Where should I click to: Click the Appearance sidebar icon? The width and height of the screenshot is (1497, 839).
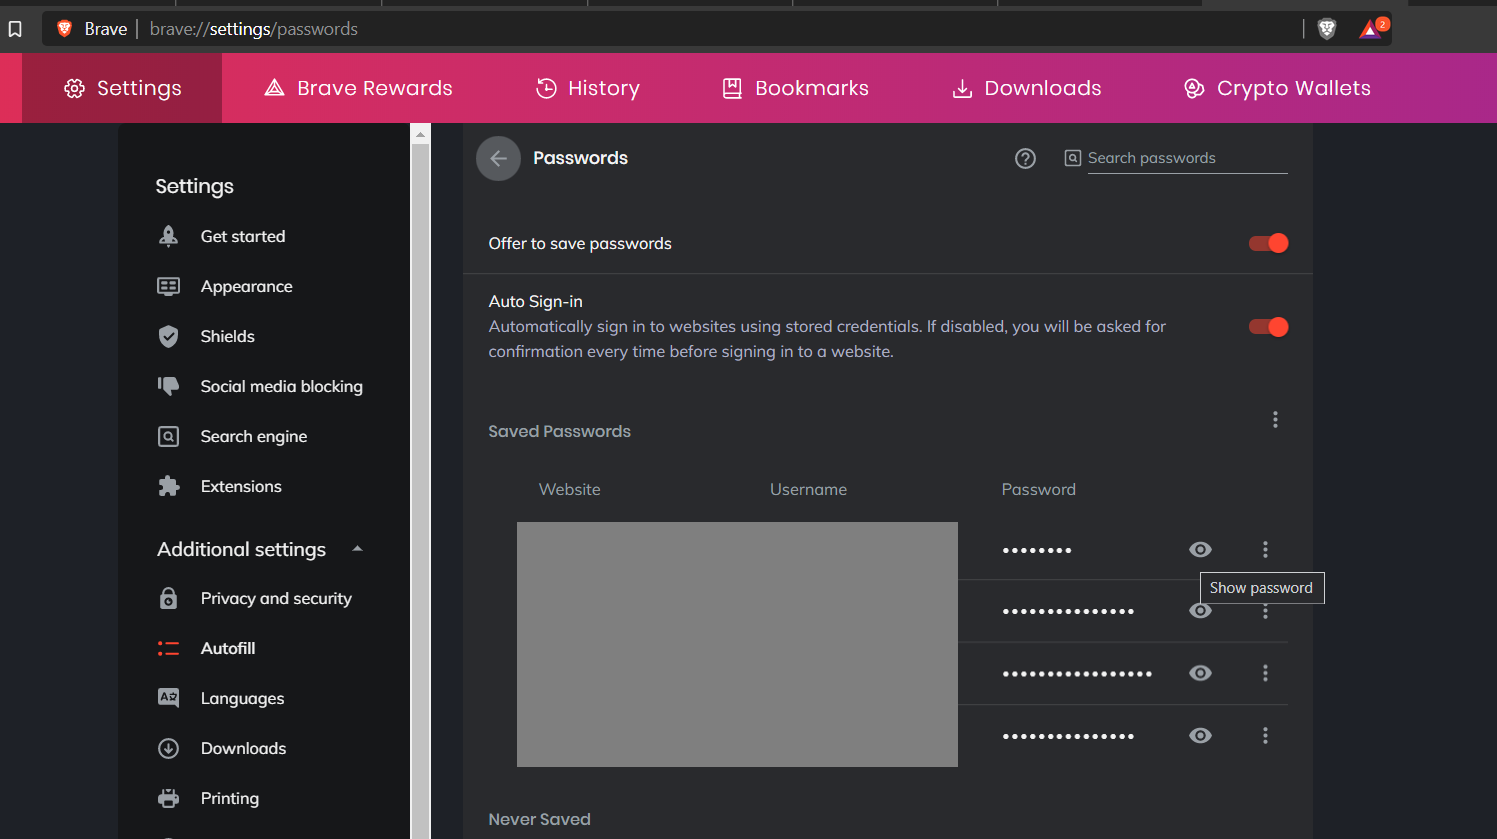coord(168,286)
